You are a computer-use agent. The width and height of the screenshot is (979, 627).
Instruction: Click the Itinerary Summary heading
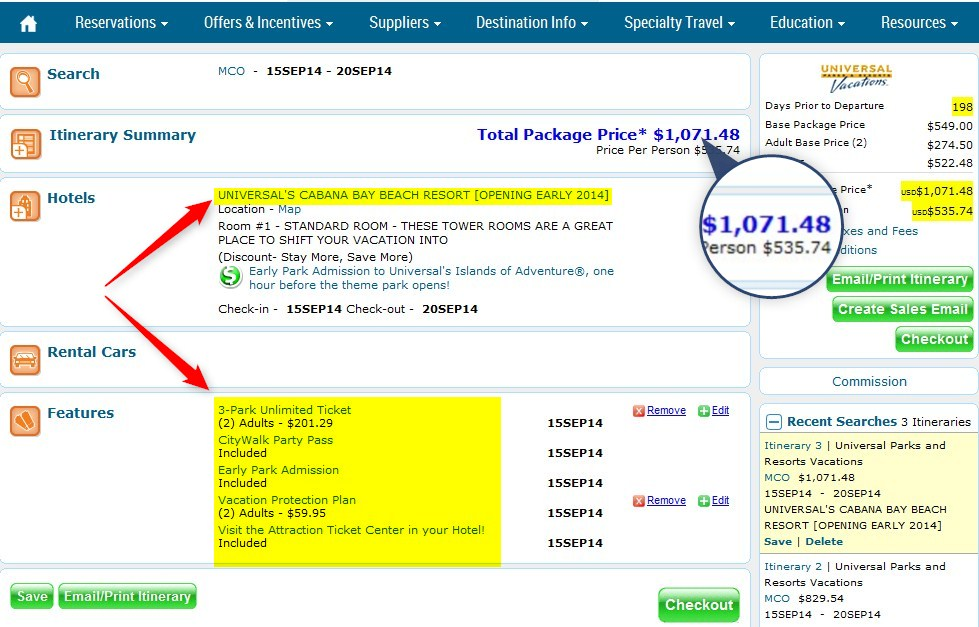(122, 135)
